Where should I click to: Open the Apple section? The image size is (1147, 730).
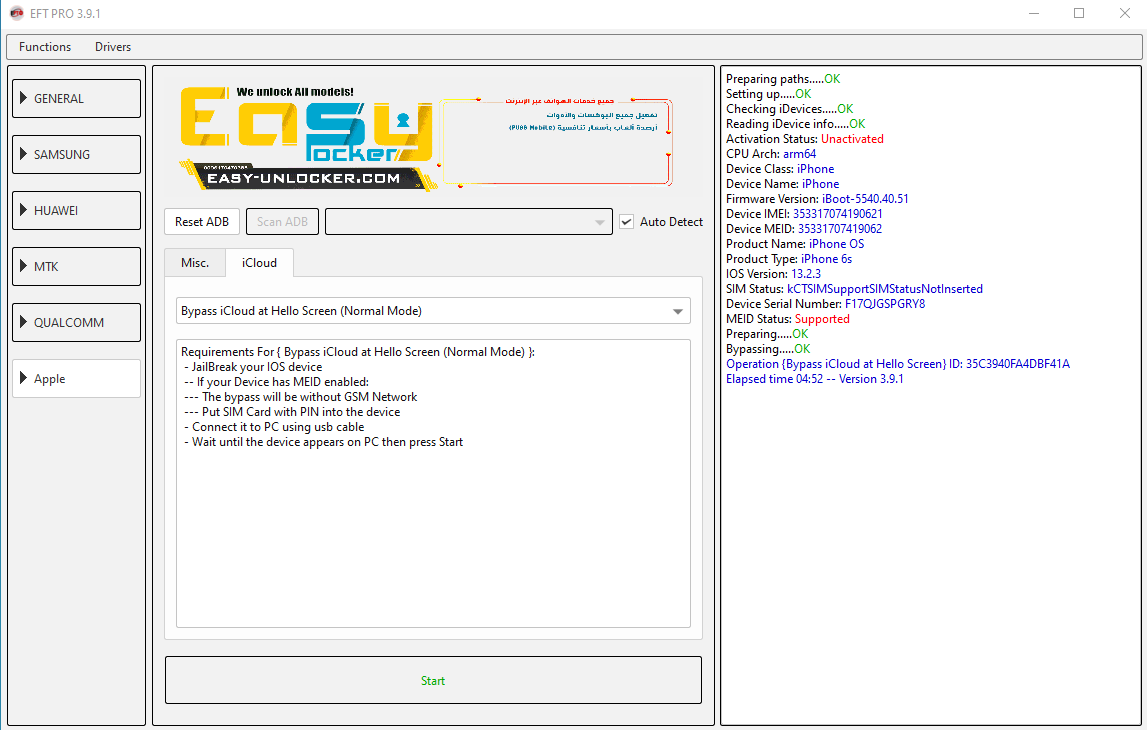76,378
